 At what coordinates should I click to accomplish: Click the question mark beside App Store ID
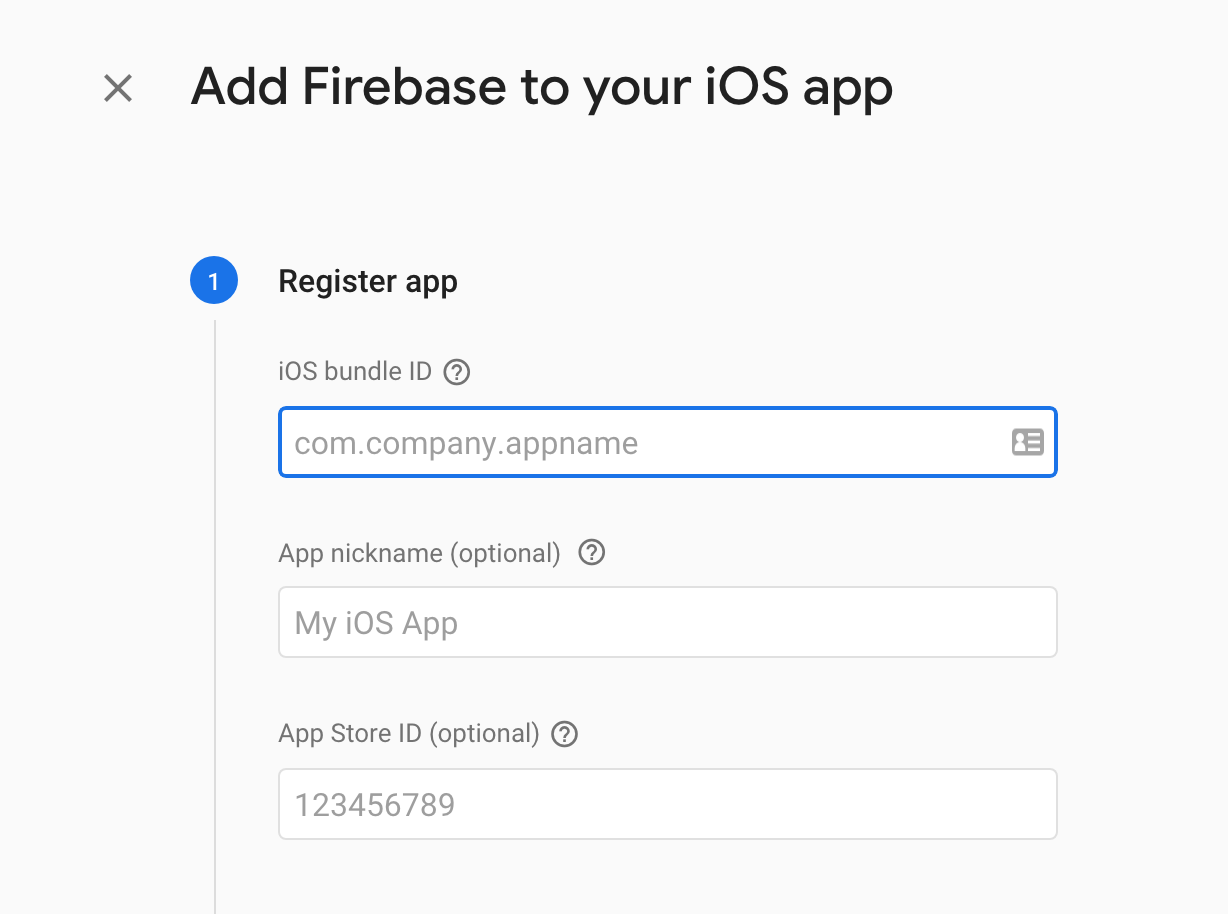pyautogui.click(x=563, y=733)
